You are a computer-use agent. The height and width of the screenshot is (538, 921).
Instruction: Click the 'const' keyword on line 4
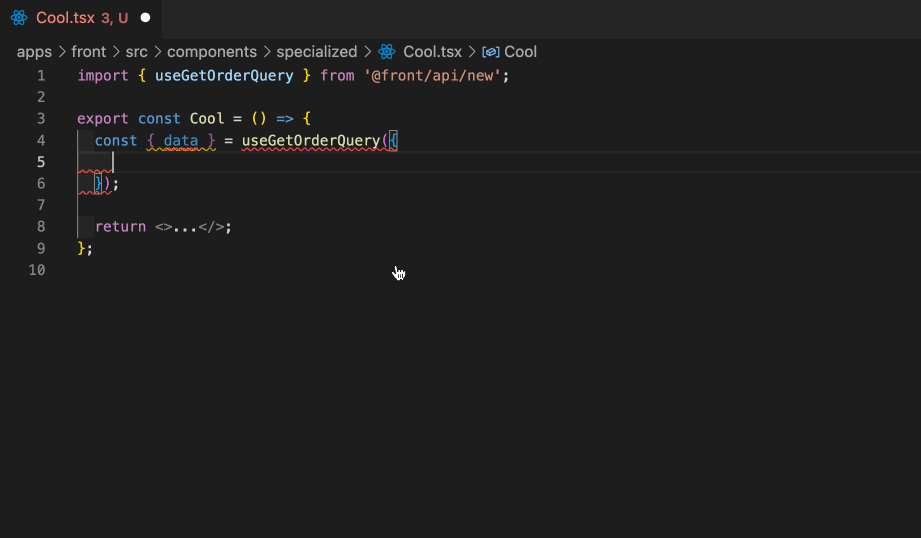click(x=116, y=140)
